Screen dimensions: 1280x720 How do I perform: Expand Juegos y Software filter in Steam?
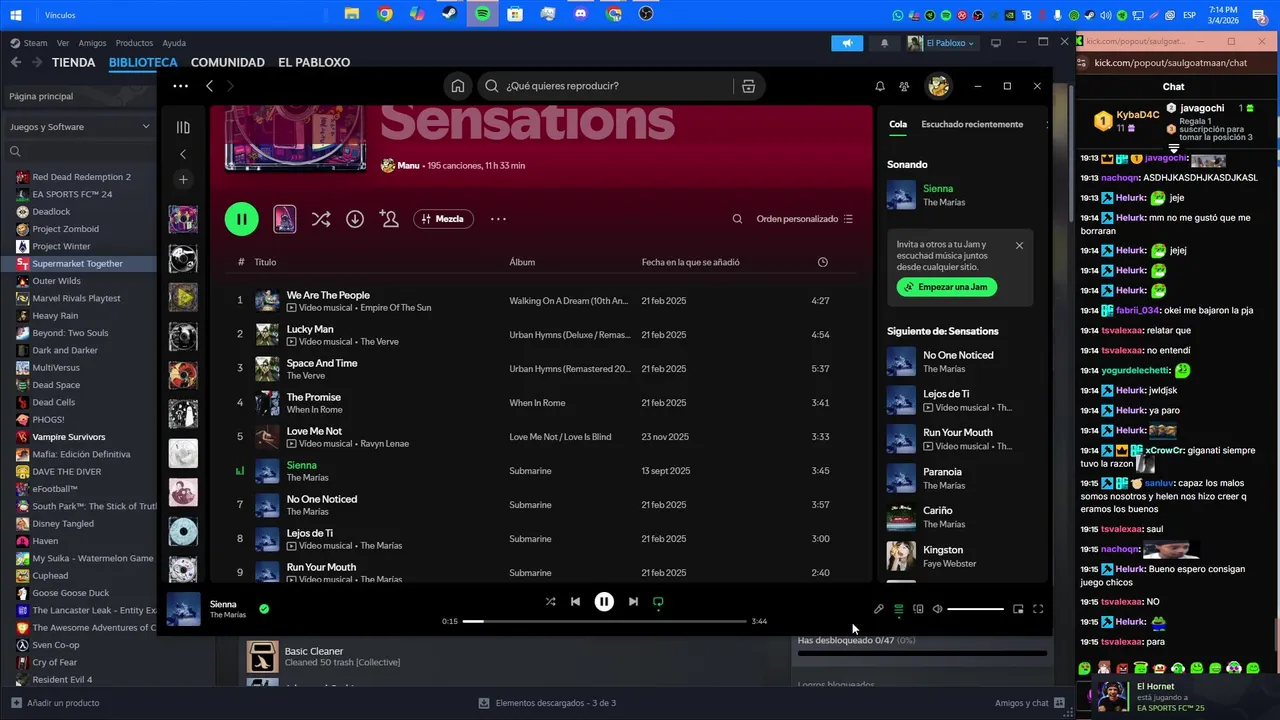point(80,127)
